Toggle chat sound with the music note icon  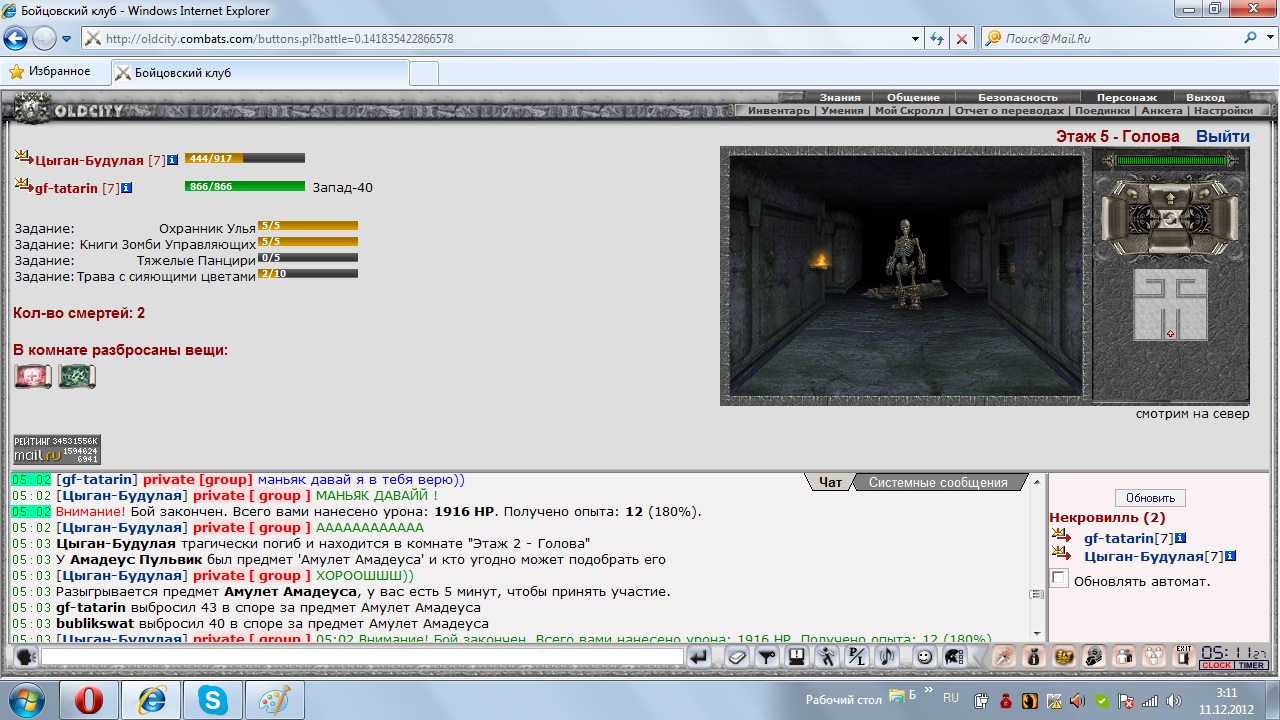(887, 657)
